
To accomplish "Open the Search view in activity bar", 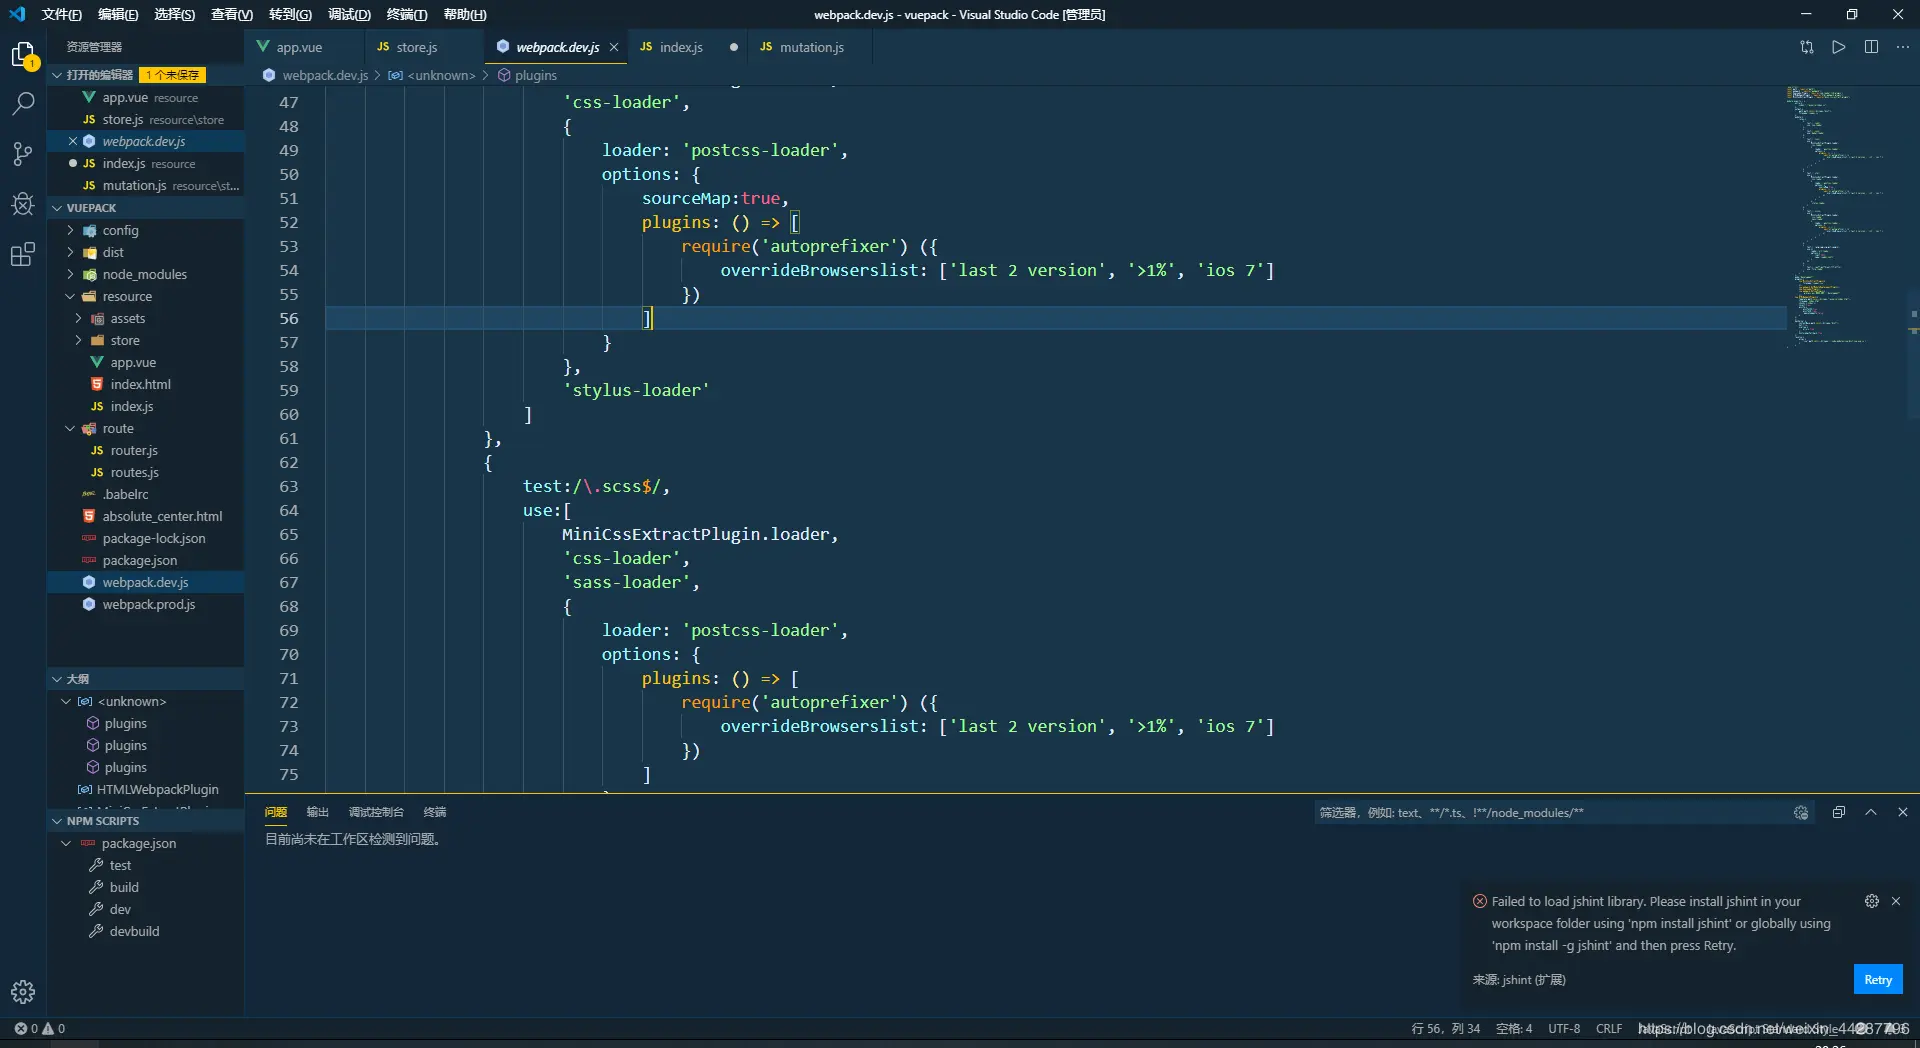I will click(x=23, y=103).
